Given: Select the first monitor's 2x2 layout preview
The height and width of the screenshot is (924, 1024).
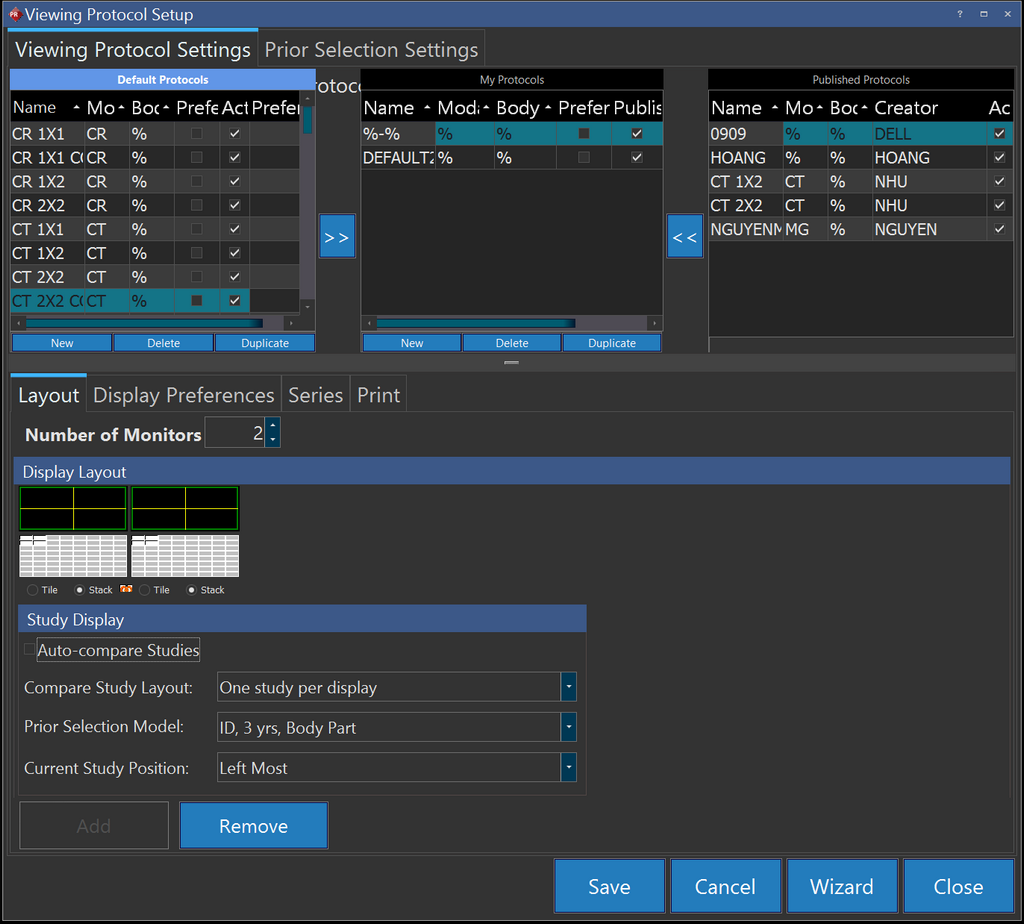Looking at the screenshot, I should 73,509.
